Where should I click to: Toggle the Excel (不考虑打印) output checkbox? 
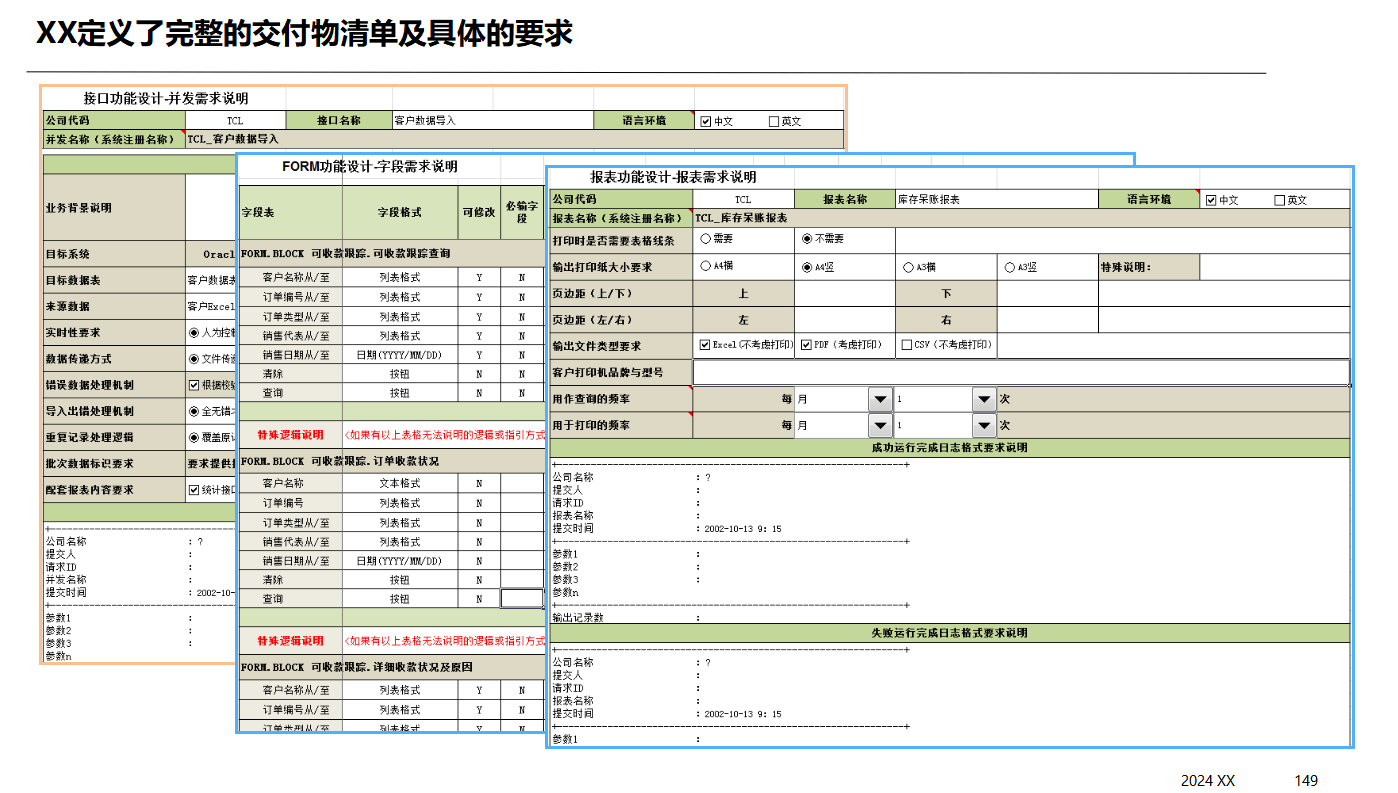pyautogui.click(x=705, y=345)
